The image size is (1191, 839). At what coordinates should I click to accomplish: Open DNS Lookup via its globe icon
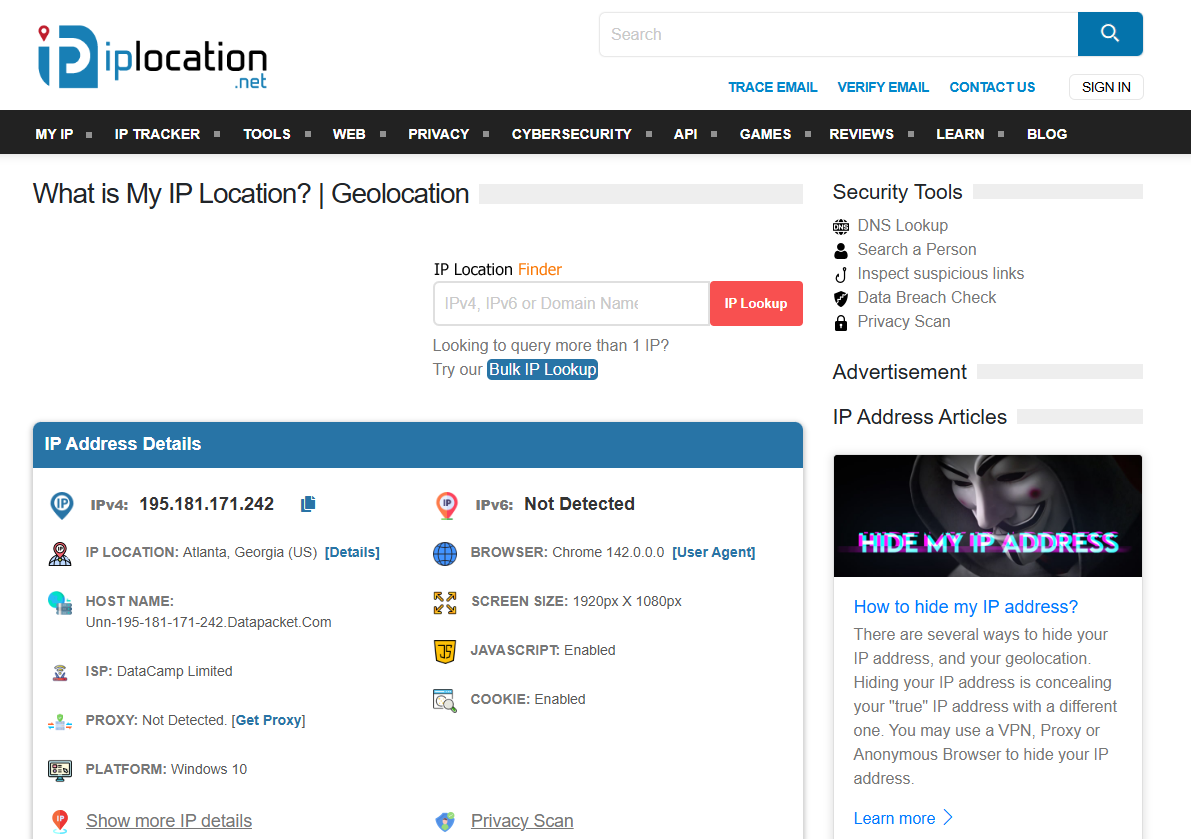click(x=841, y=225)
